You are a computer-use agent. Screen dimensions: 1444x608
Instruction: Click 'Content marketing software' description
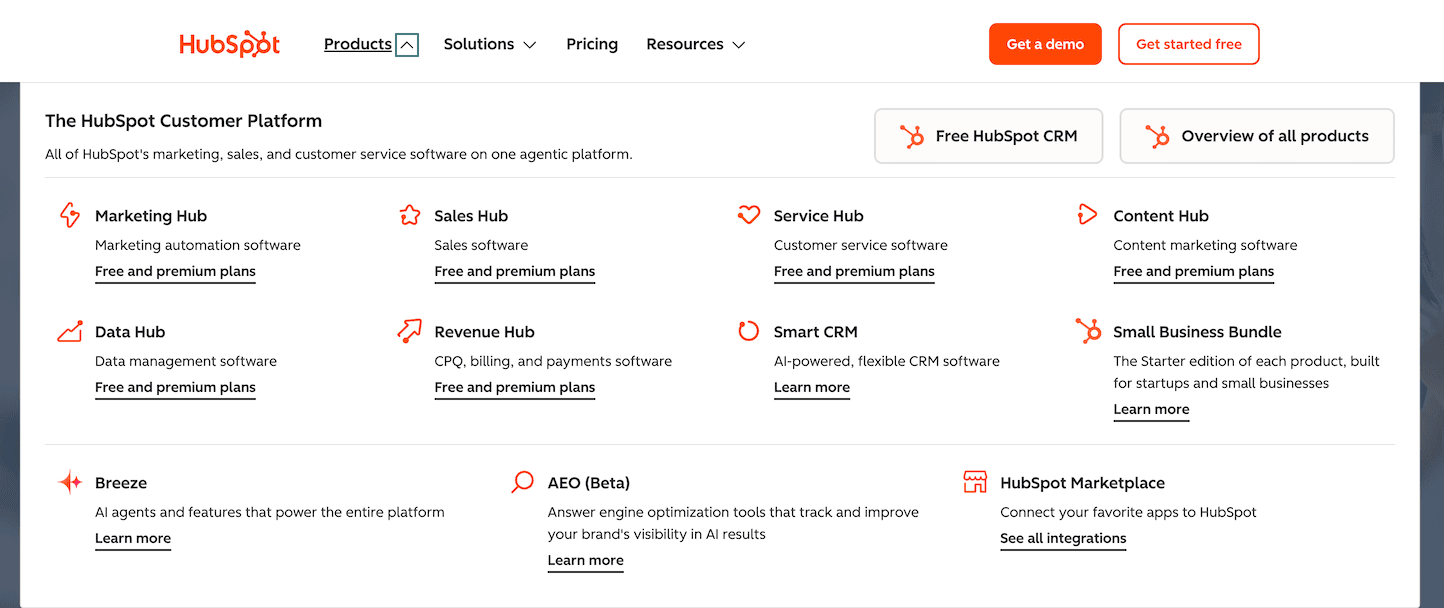1206,245
